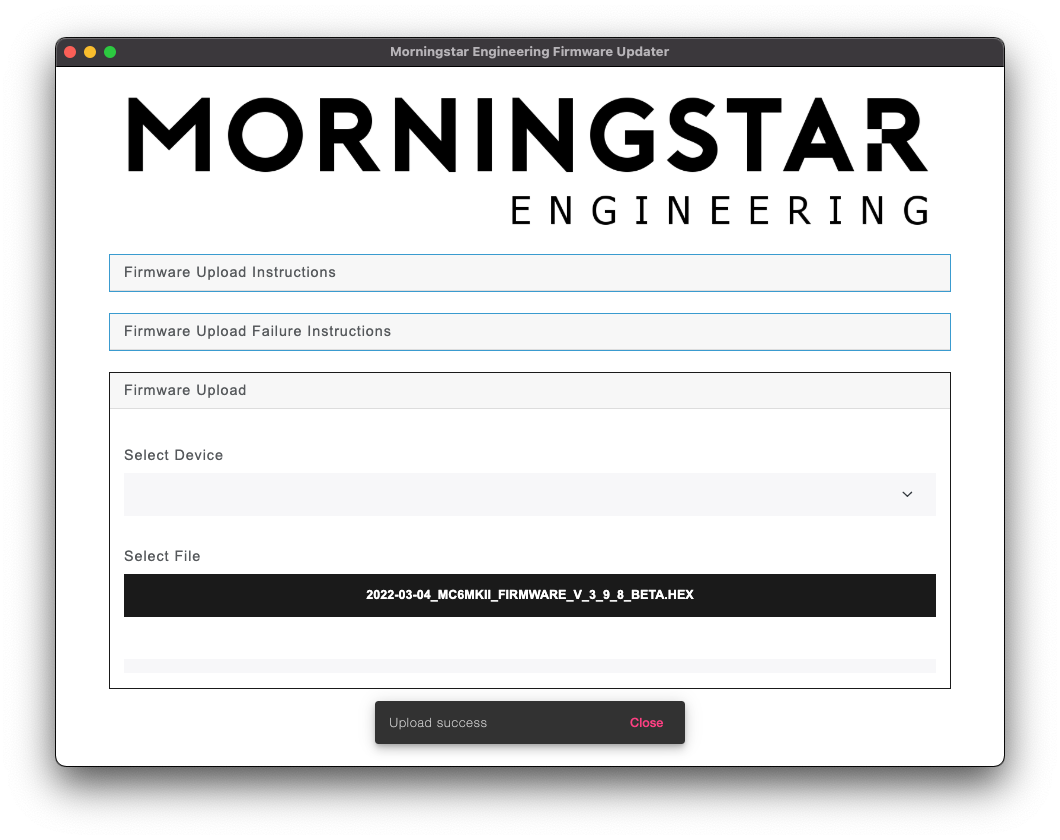
Task: Click the MORNINGSTAR logo wordmark
Action: [x=527, y=135]
